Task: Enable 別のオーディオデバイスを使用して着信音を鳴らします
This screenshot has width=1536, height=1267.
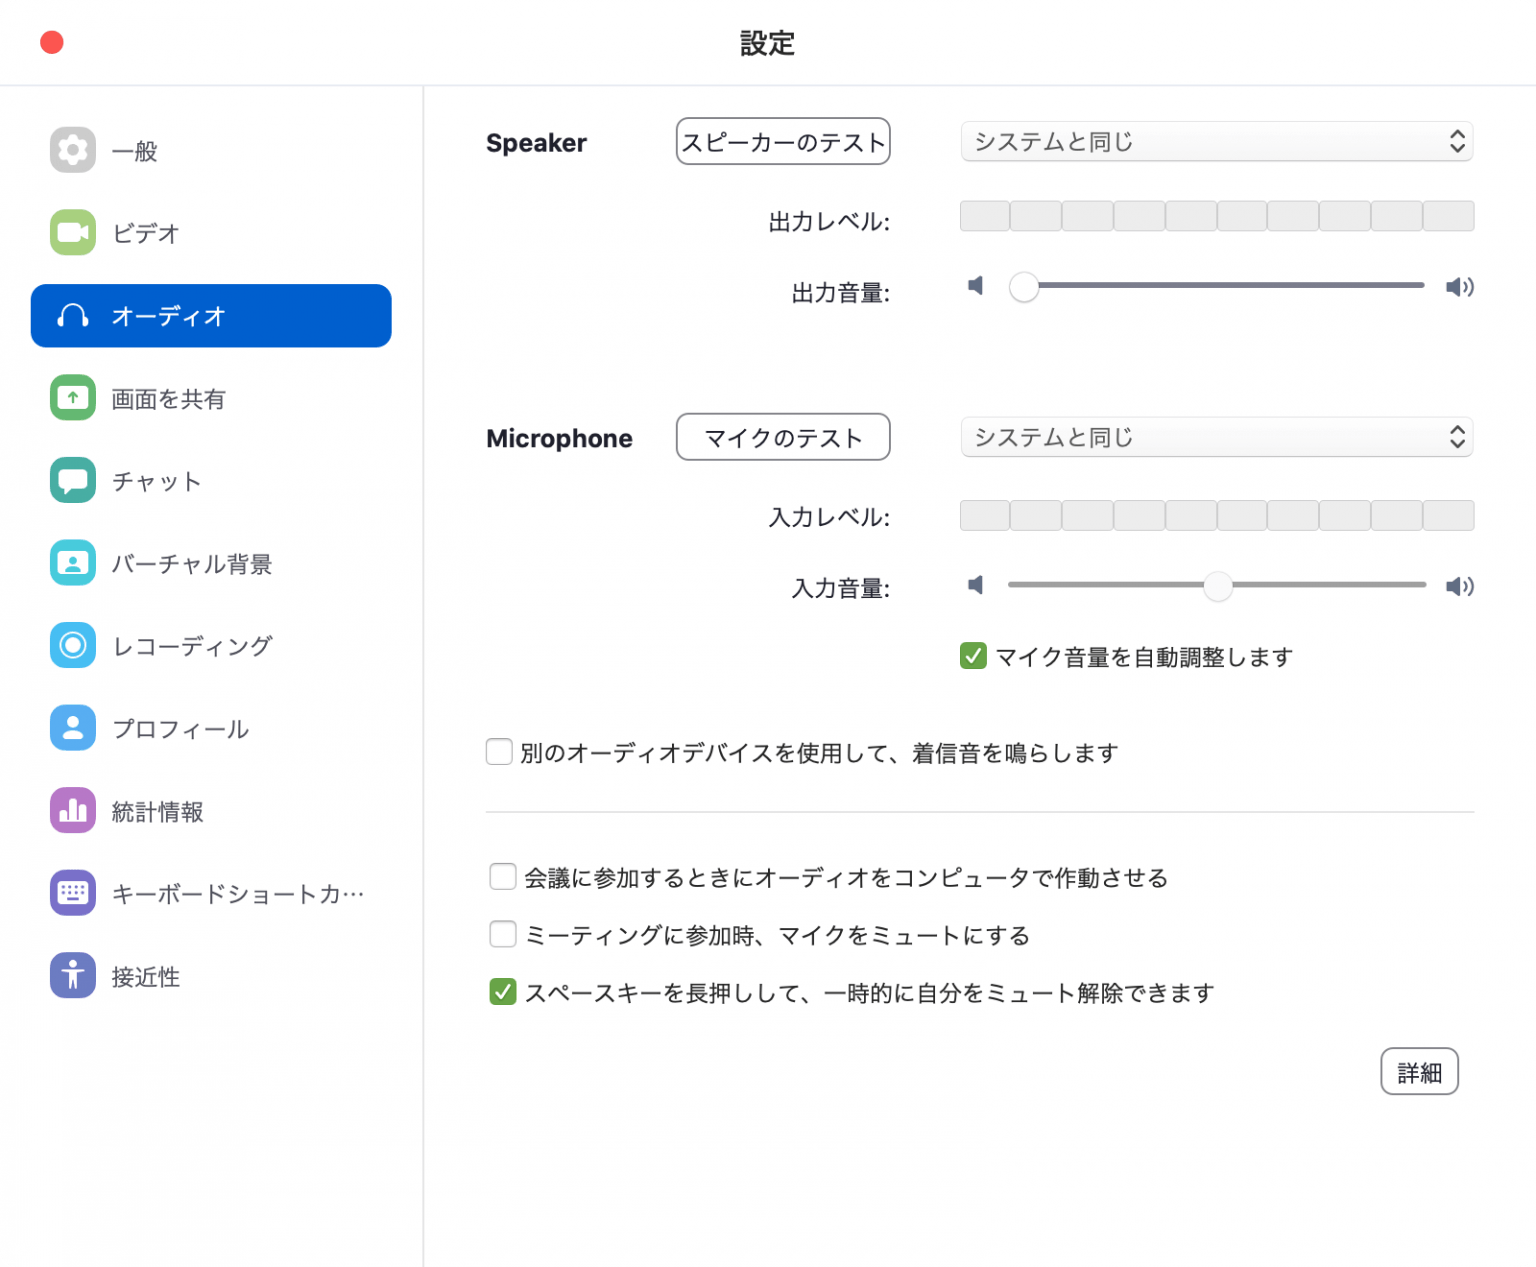Action: coord(499,751)
